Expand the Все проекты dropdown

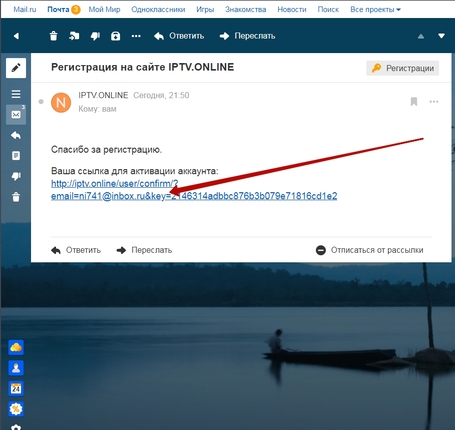point(375,9)
